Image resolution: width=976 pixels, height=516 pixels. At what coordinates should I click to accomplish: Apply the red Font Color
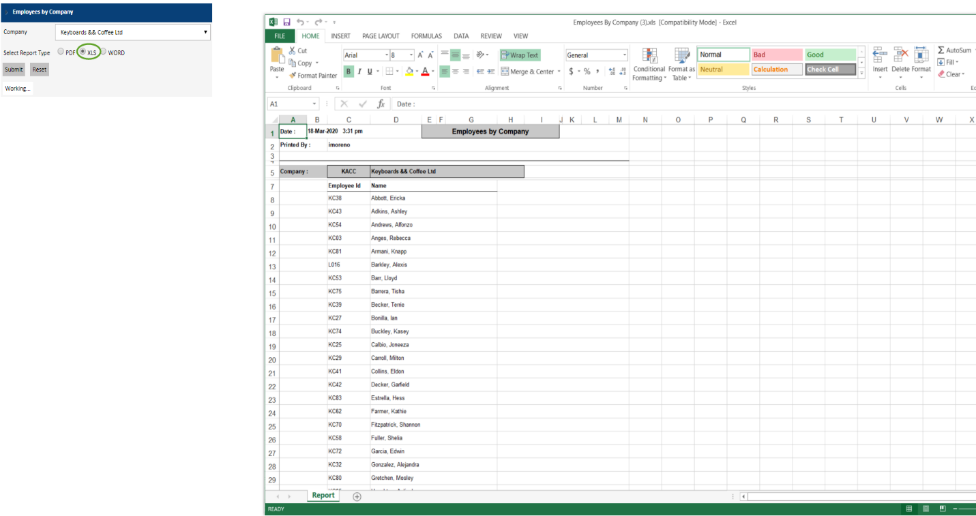pos(425,72)
